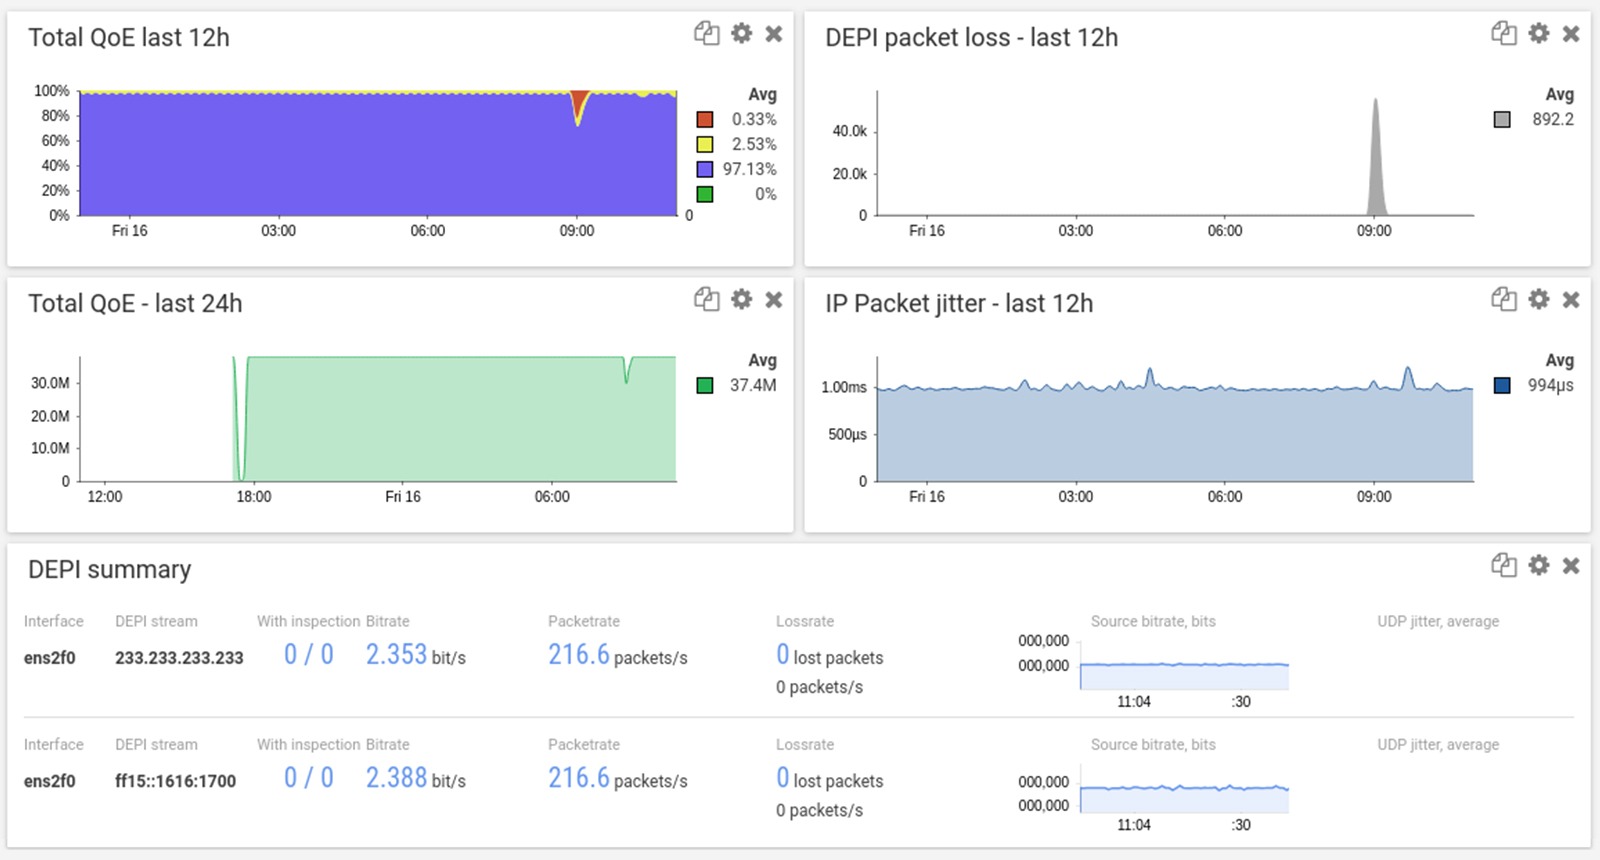The width and height of the screenshot is (1600, 860).
Task: Copy the Total QoE last 12h widget
Action: (x=706, y=34)
